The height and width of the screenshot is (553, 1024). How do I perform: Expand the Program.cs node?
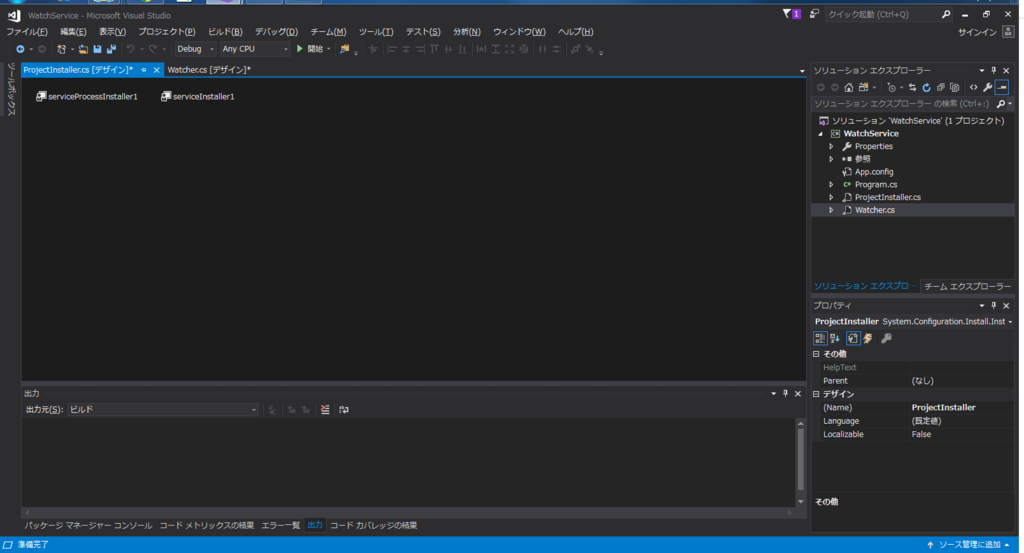[x=831, y=185]
